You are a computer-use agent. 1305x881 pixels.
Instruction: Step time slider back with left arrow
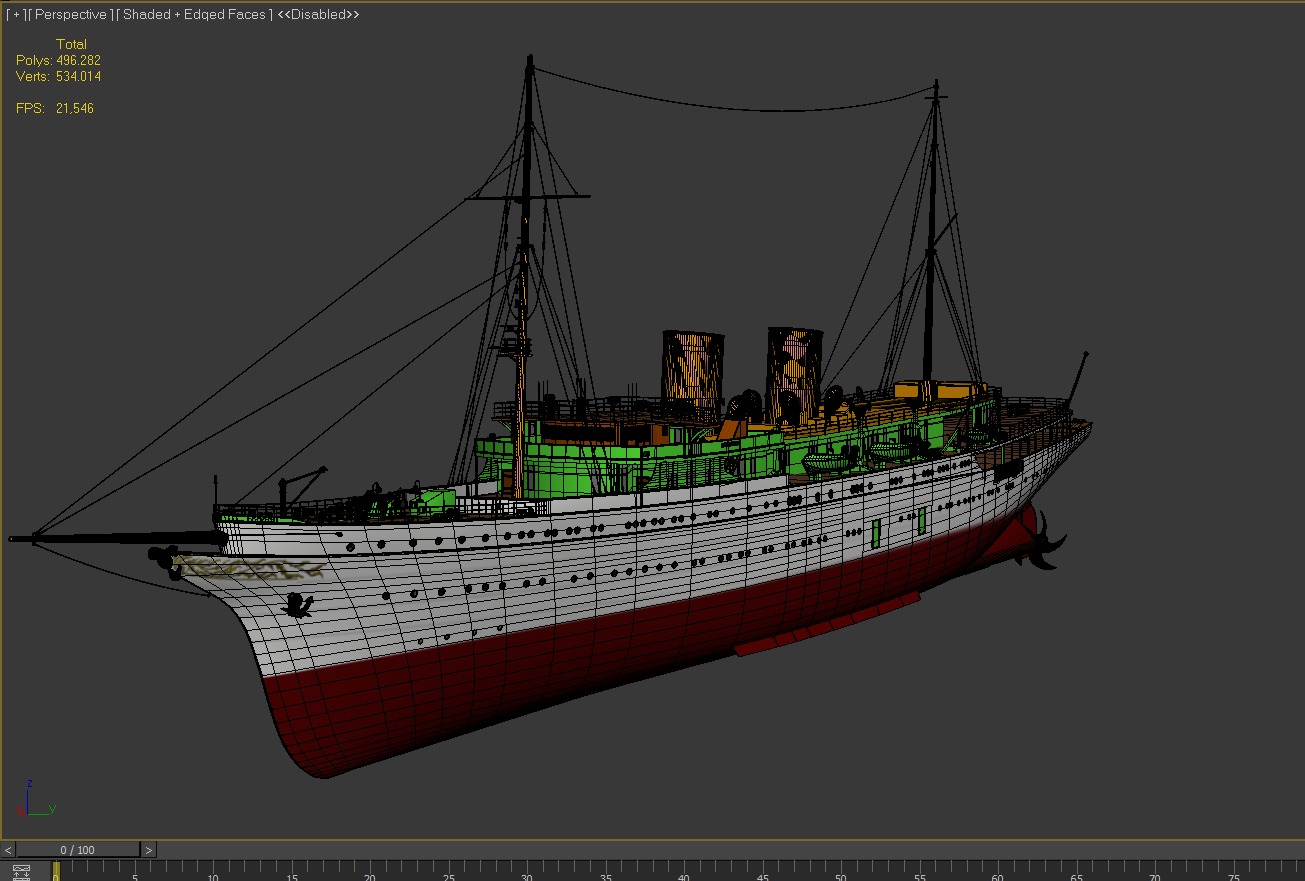[x=8, y=850]
